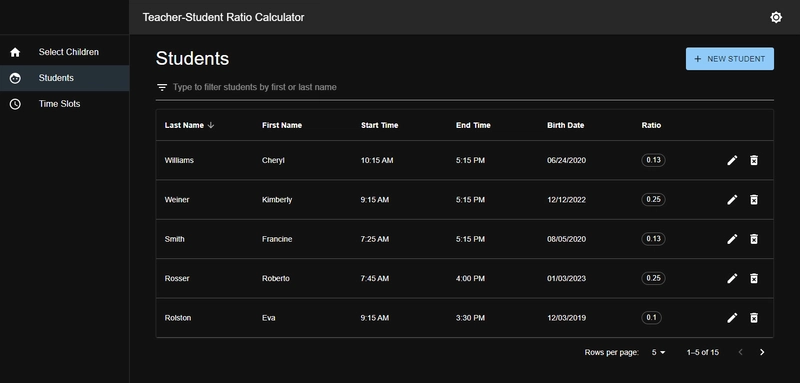This screenshot has height=383, width=800.
Task: Delete the Weiner student row
Action: point(754,199)
